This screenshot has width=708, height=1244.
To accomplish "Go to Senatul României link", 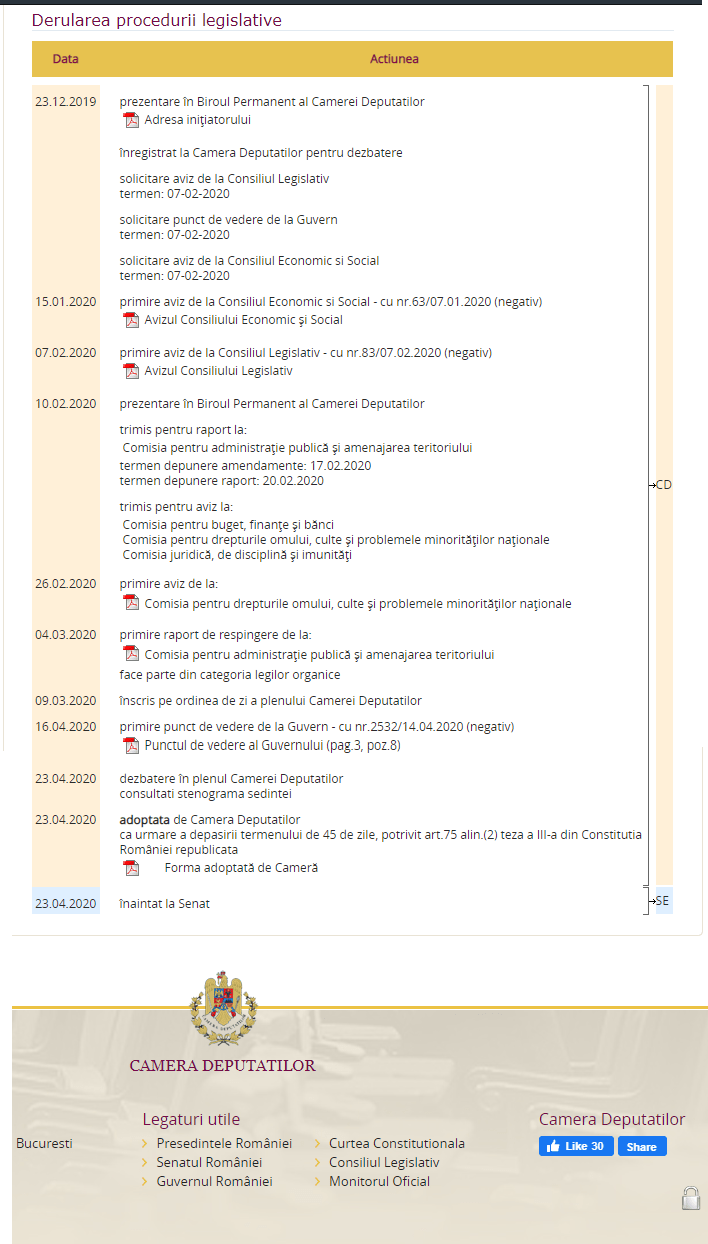I will 209,1162.
